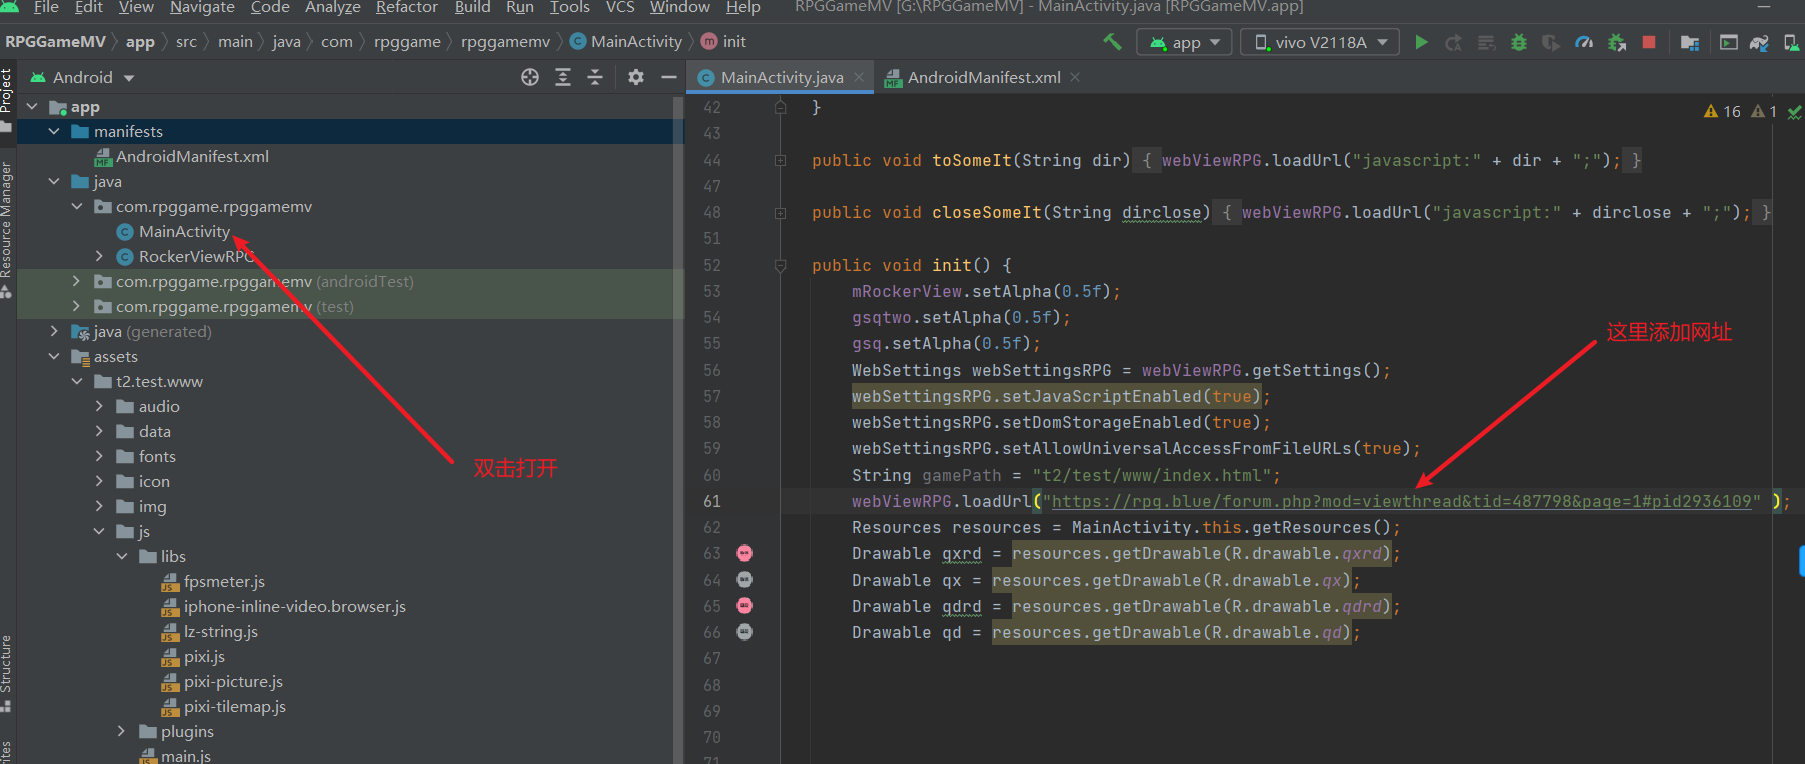The image size is (1805, 764).
Task: Stop the app with the red square
Action: point(1649,42)
